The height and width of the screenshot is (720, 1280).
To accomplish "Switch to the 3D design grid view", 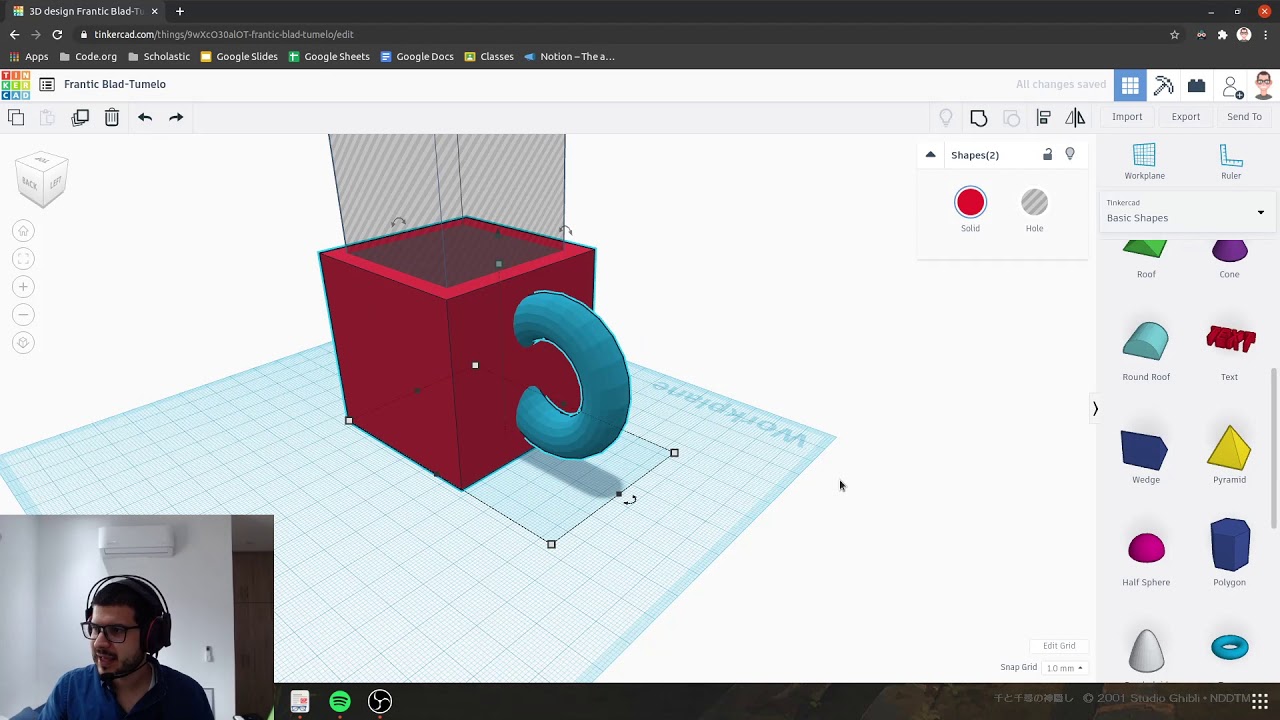I will [1130, 86].
